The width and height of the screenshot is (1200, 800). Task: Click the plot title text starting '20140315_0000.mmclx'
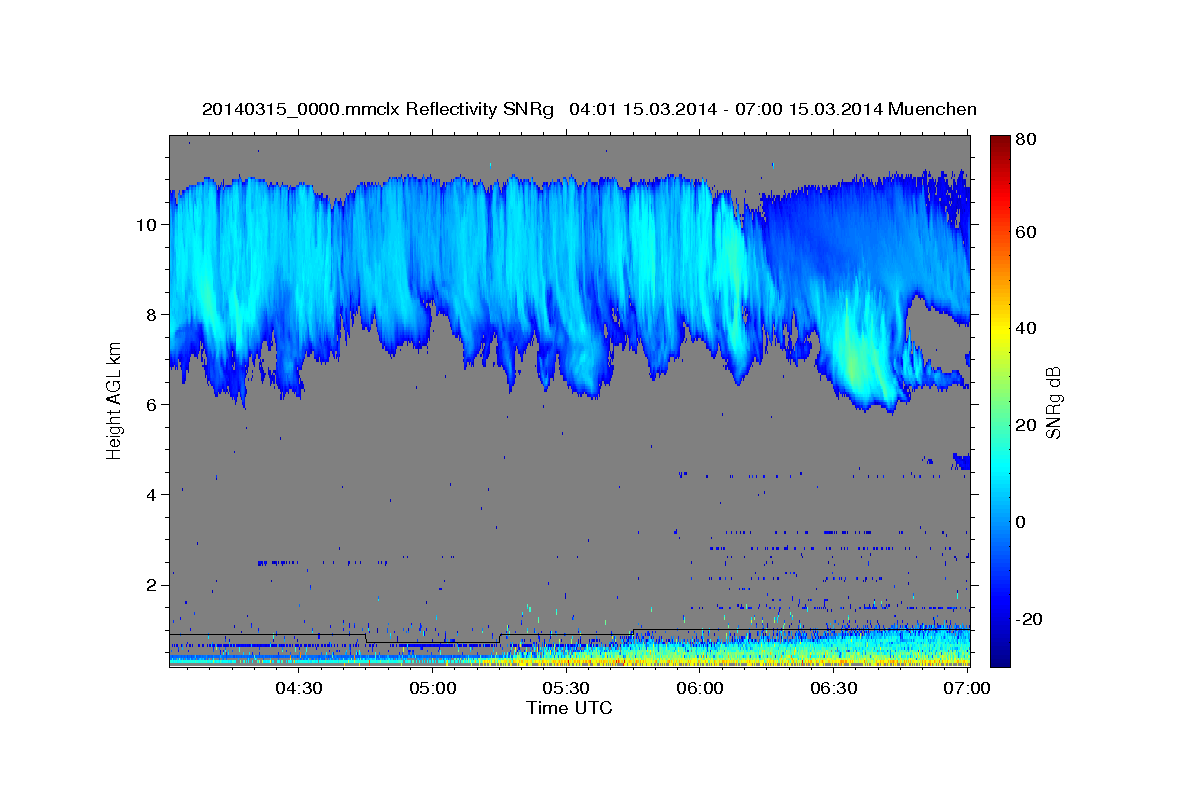[x=589, y=109]
